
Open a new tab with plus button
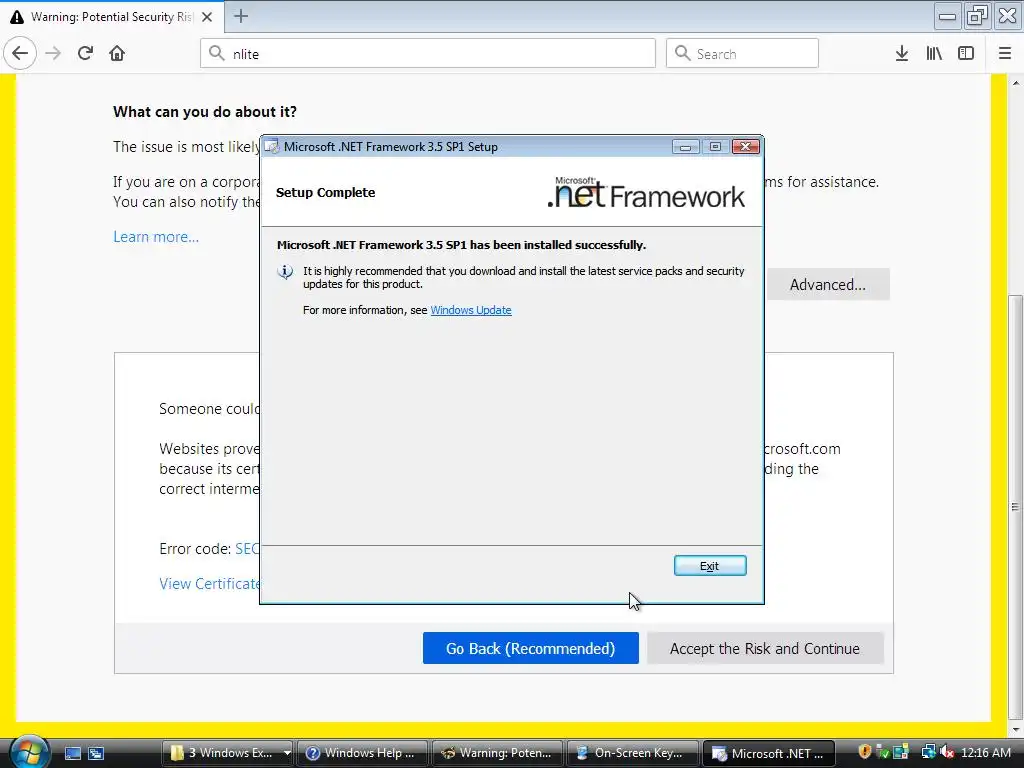(x=241, y=16)
